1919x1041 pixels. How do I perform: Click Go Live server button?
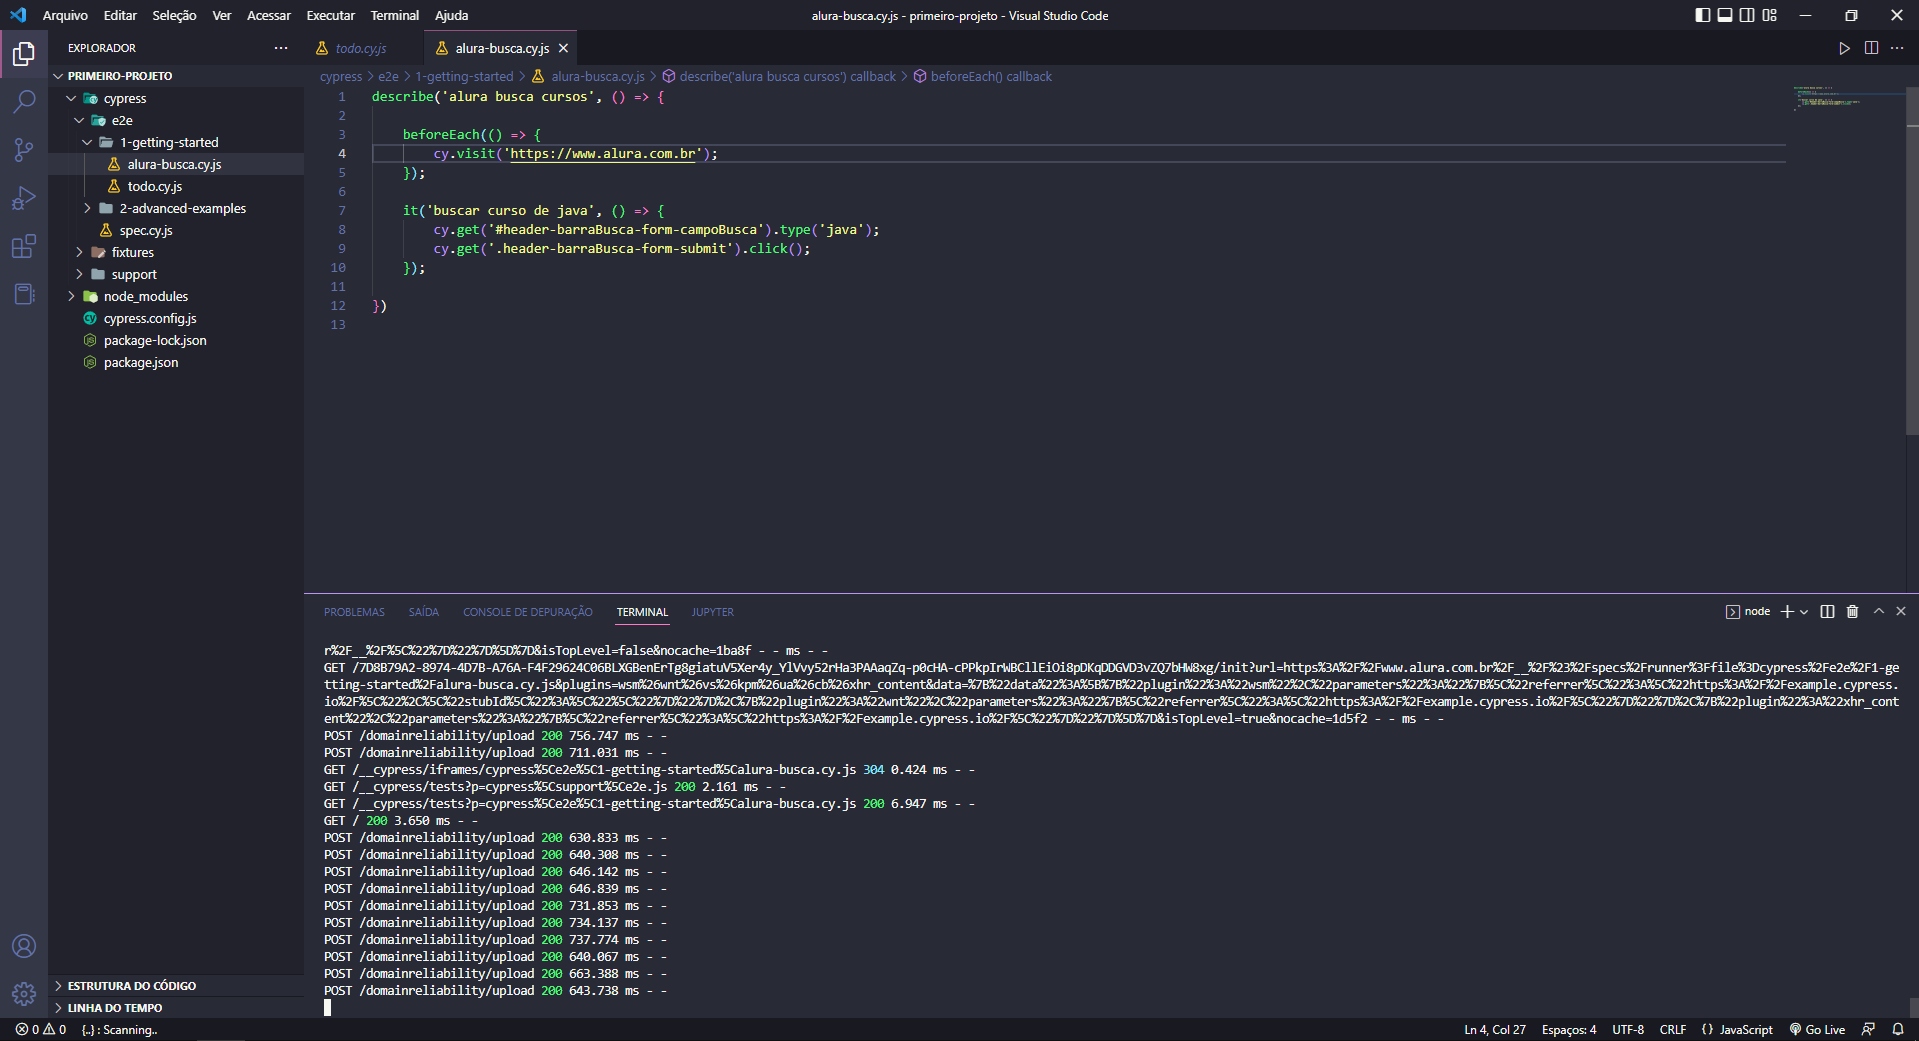pos(1817,1029)
